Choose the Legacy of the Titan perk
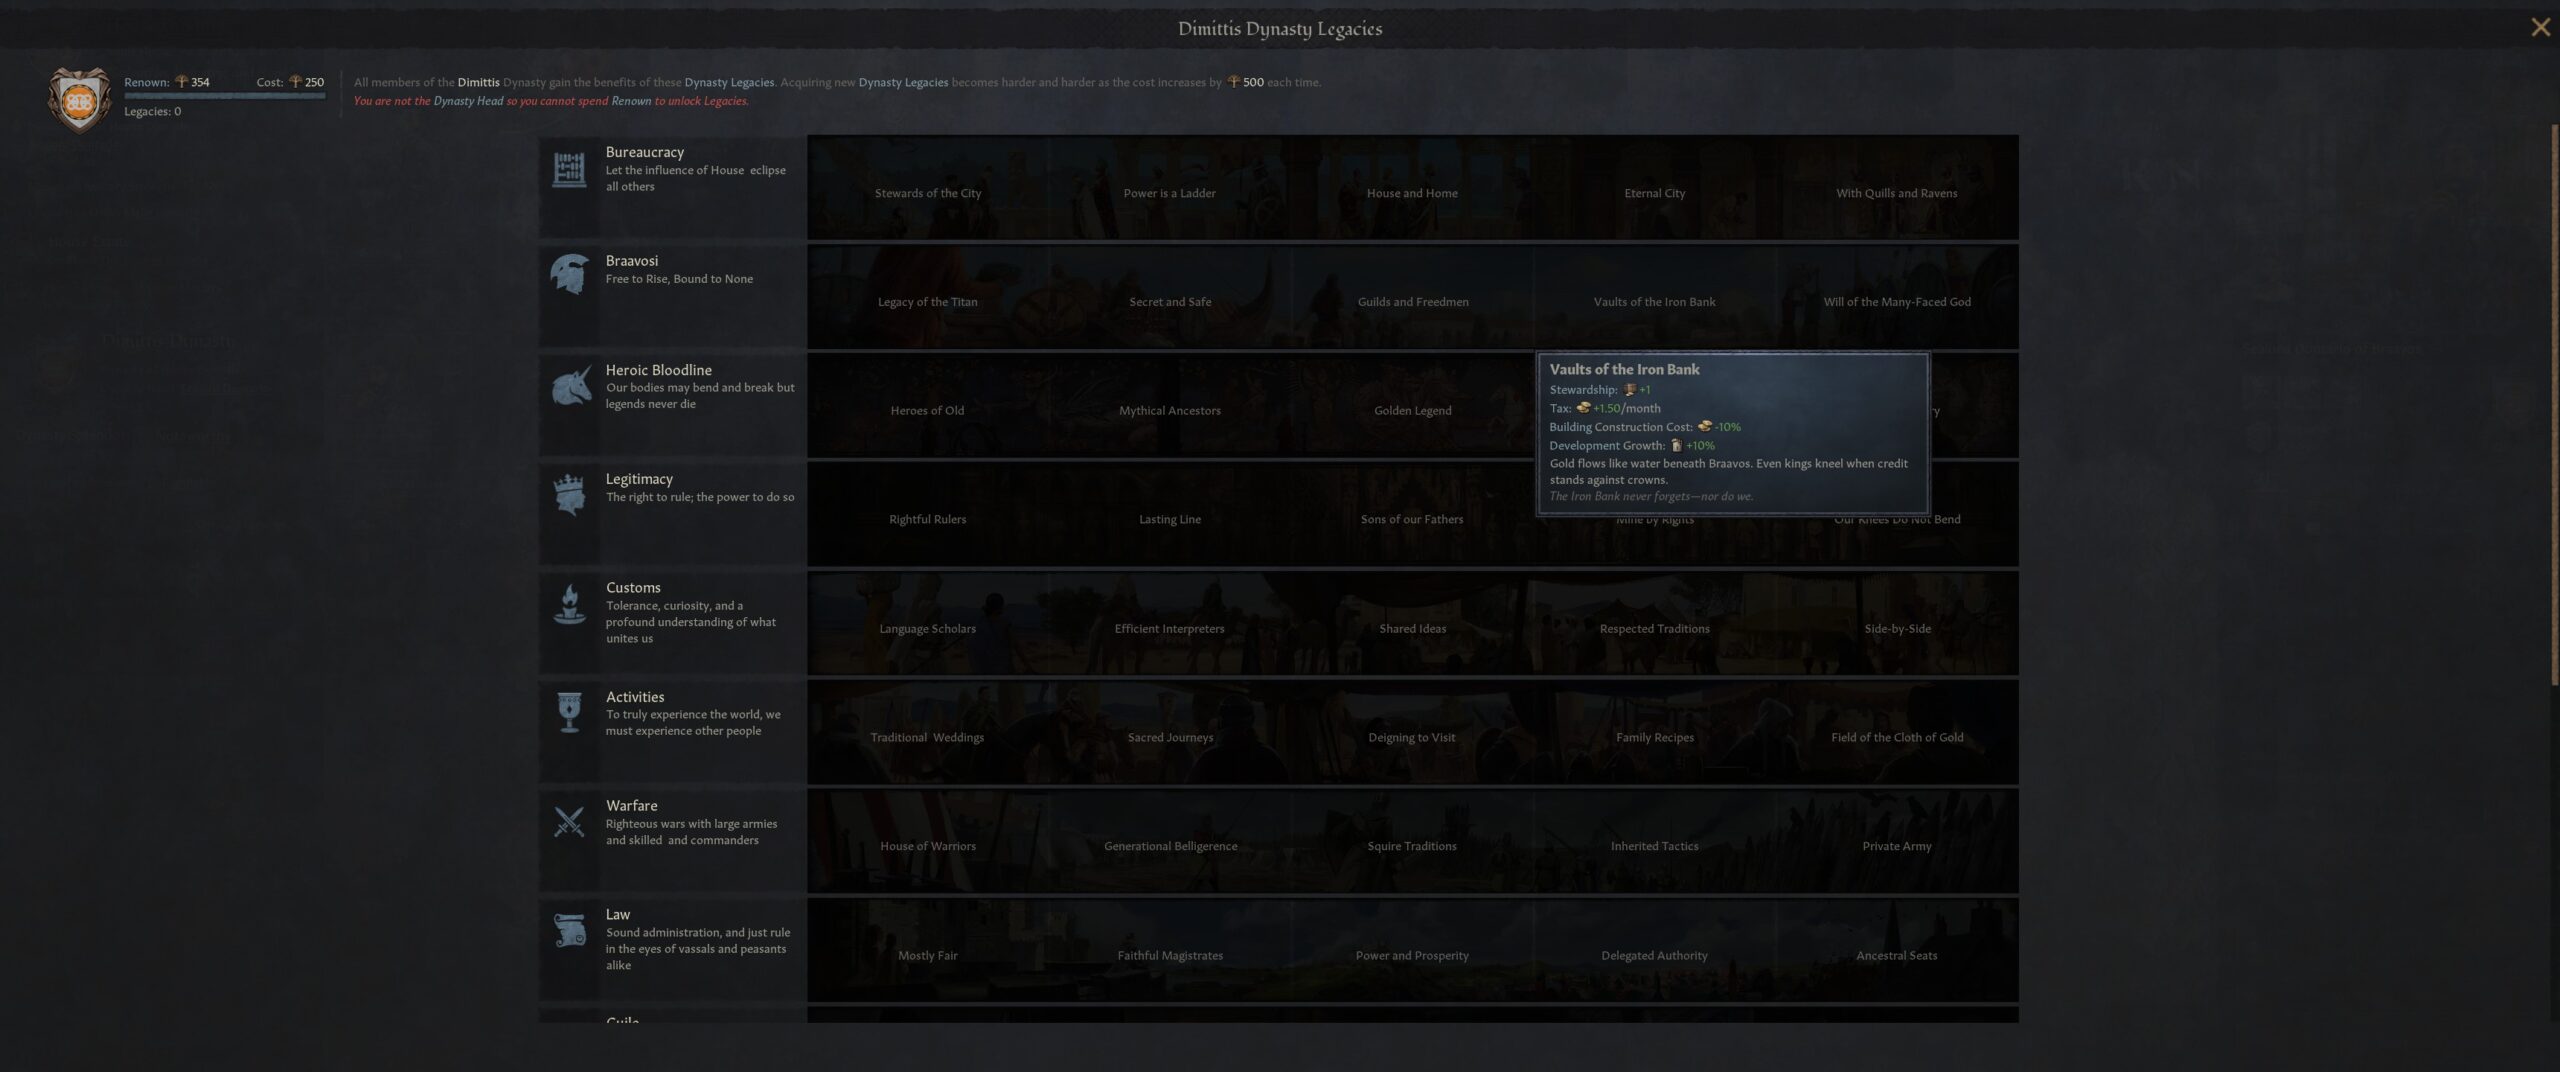This screenshot has height=1072, width=2560. 927,301
